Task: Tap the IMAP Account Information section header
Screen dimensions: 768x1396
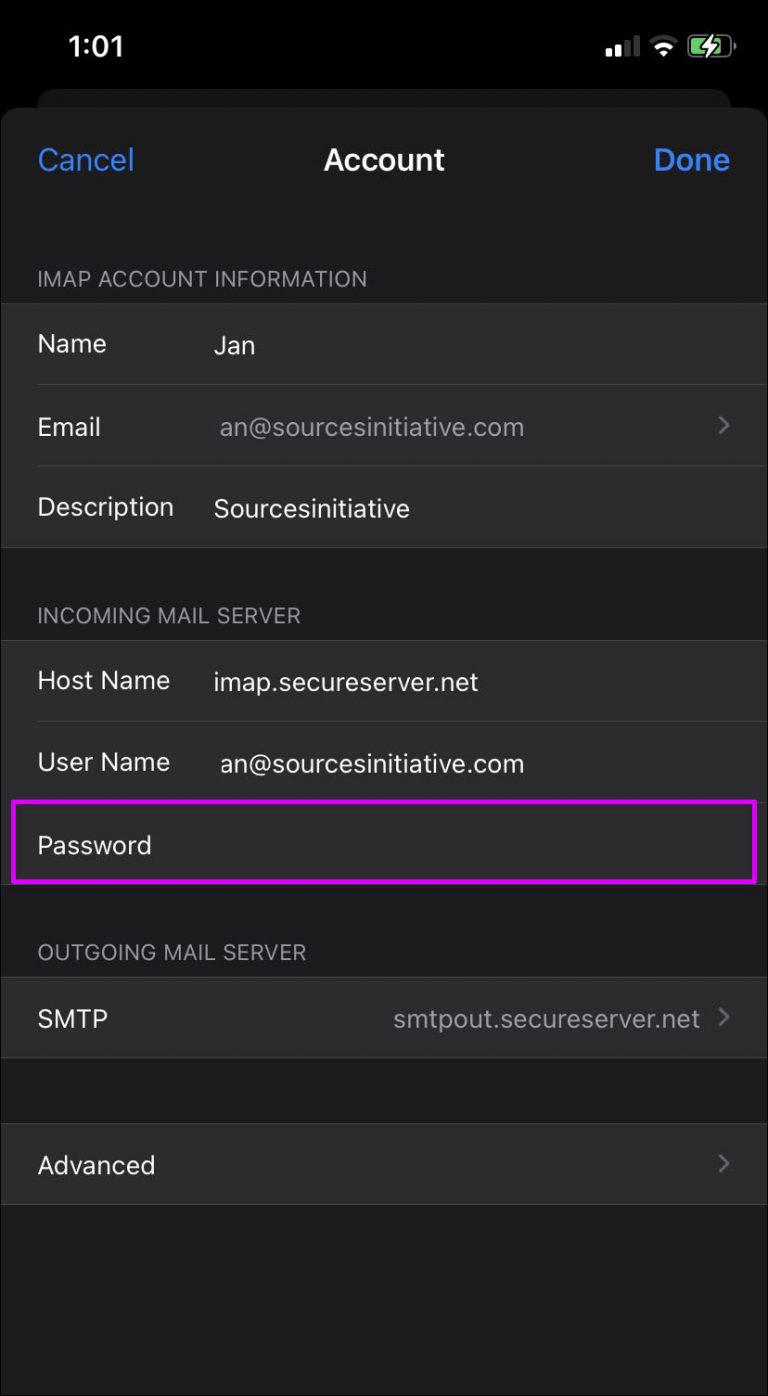Action: (x=202, y=280)
